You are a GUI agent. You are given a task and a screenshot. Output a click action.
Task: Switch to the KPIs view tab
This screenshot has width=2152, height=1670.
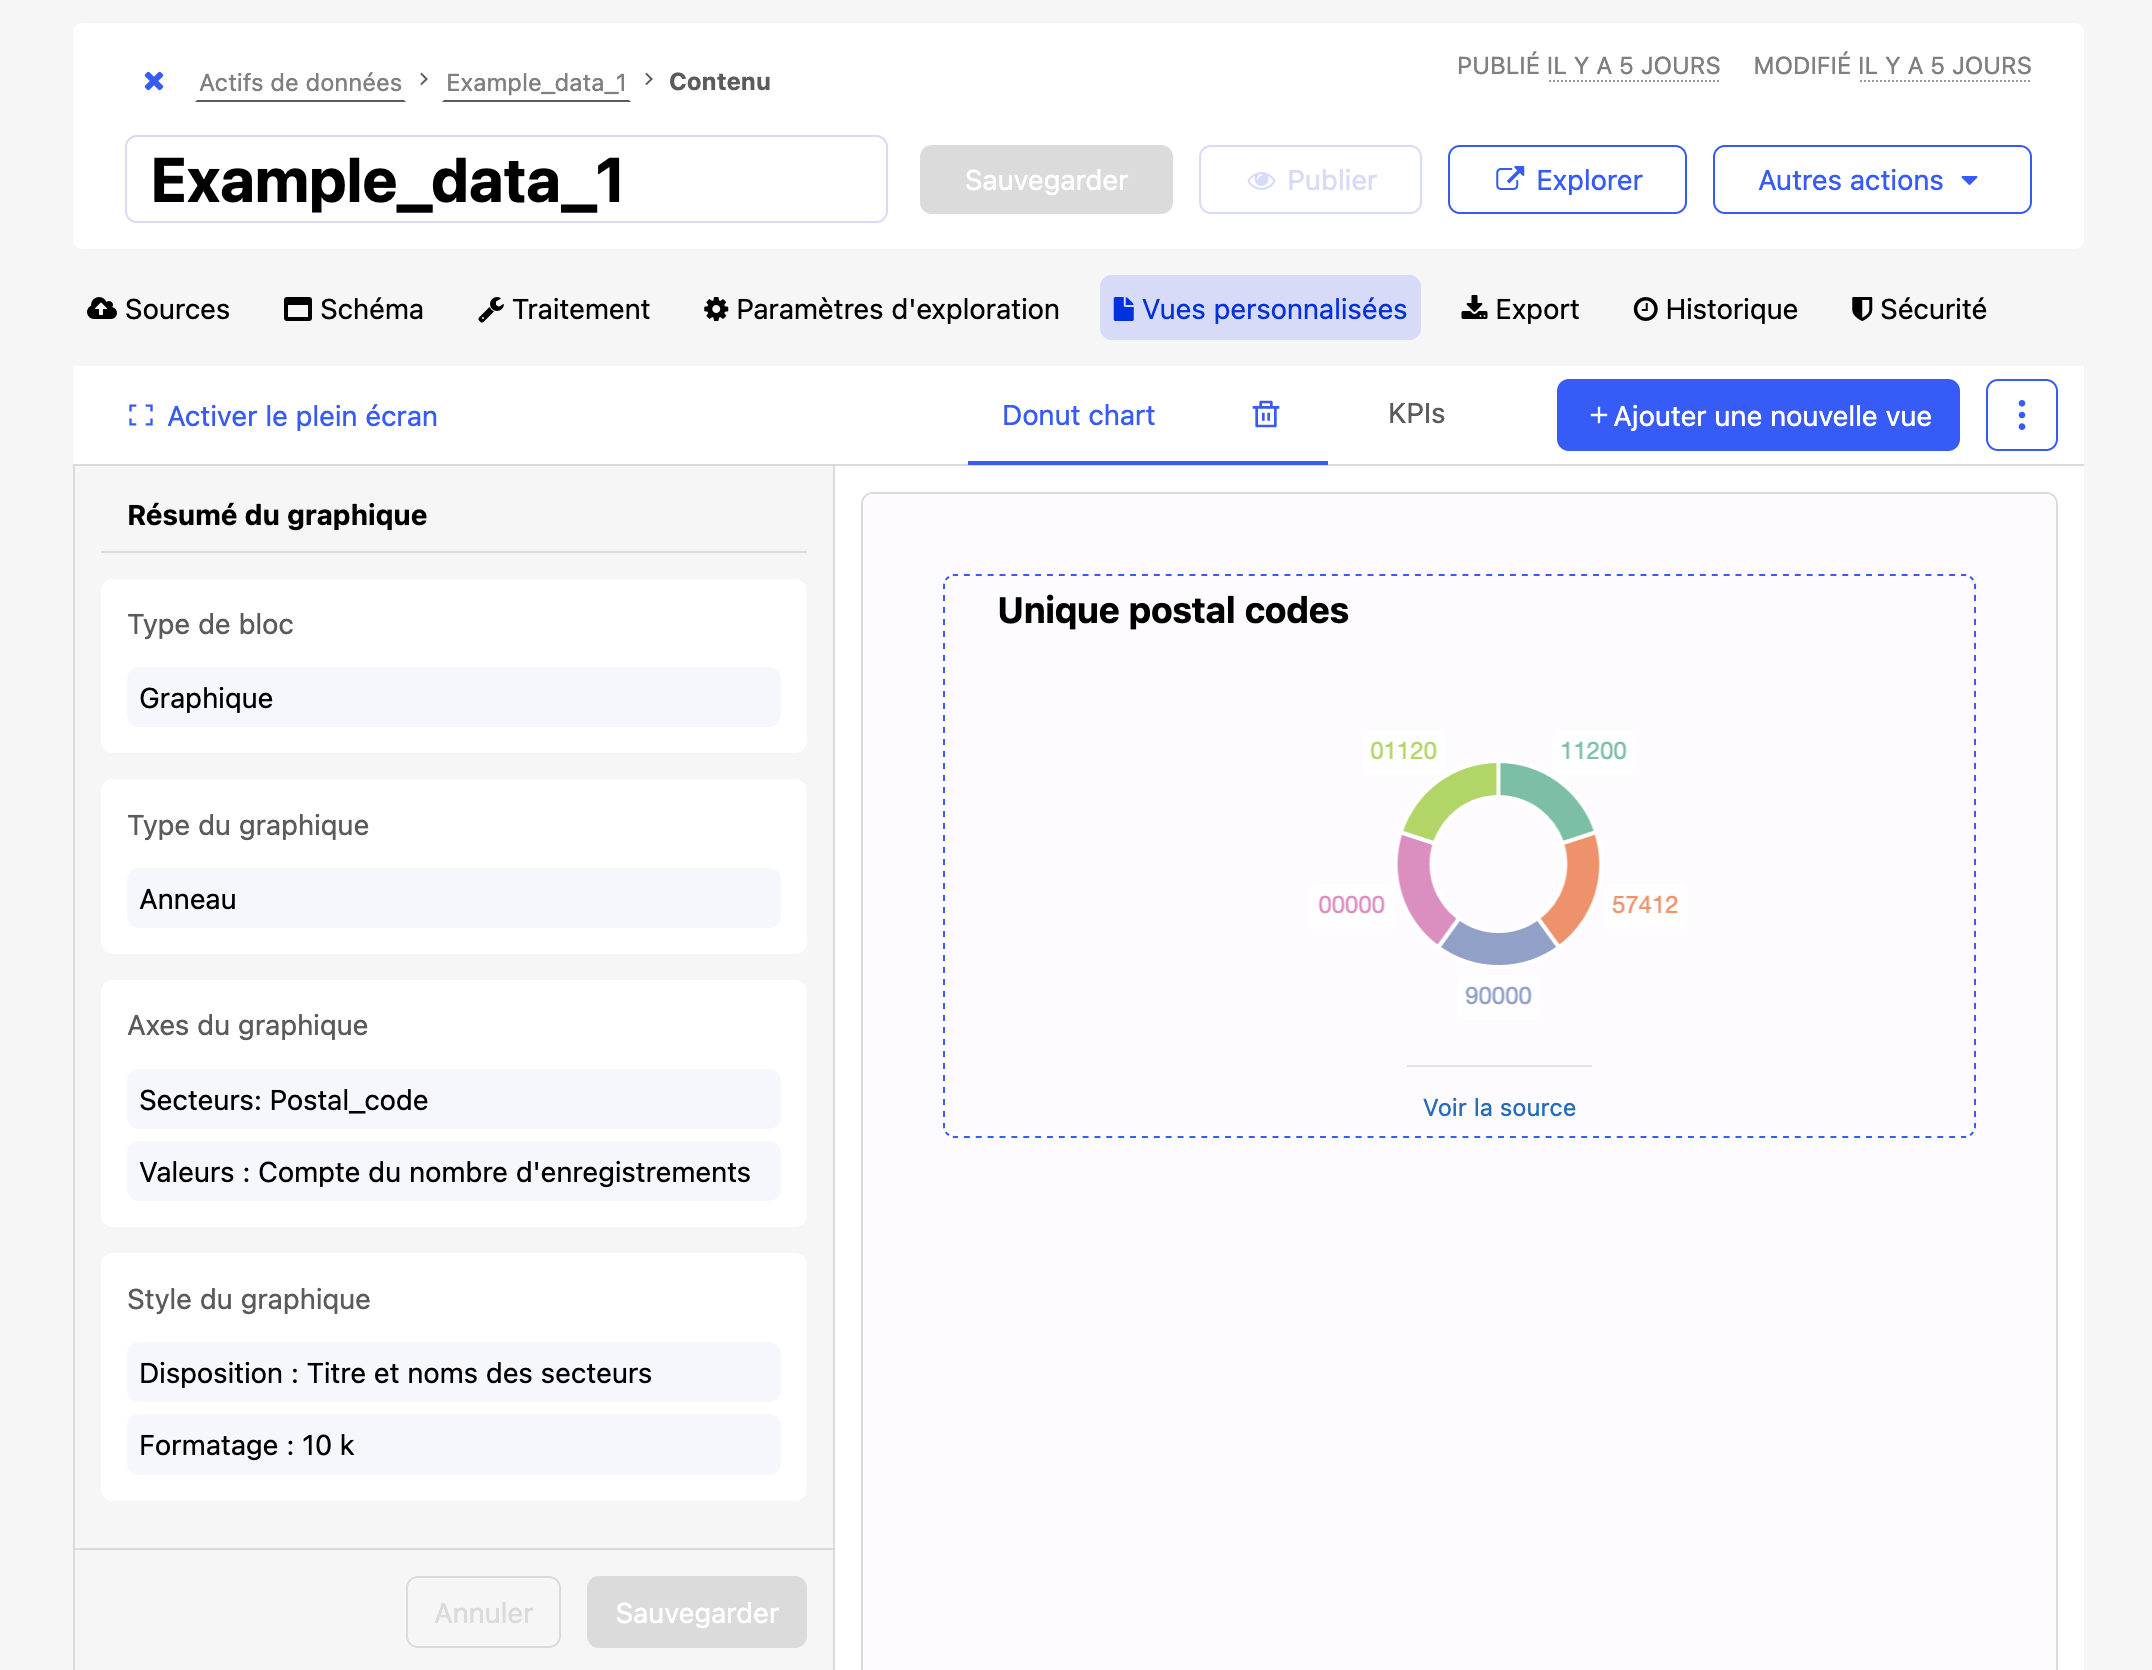click(1416, 414)
